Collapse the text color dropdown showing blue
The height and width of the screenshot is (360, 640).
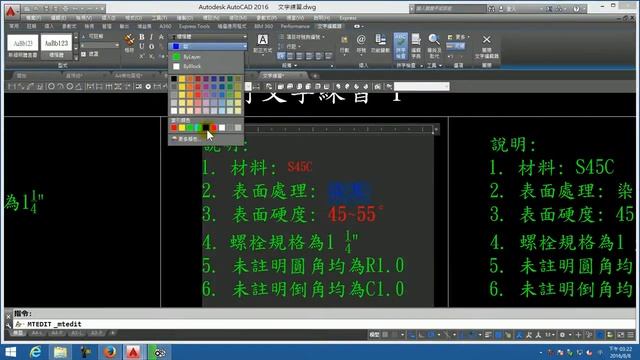tap(209, 46)
